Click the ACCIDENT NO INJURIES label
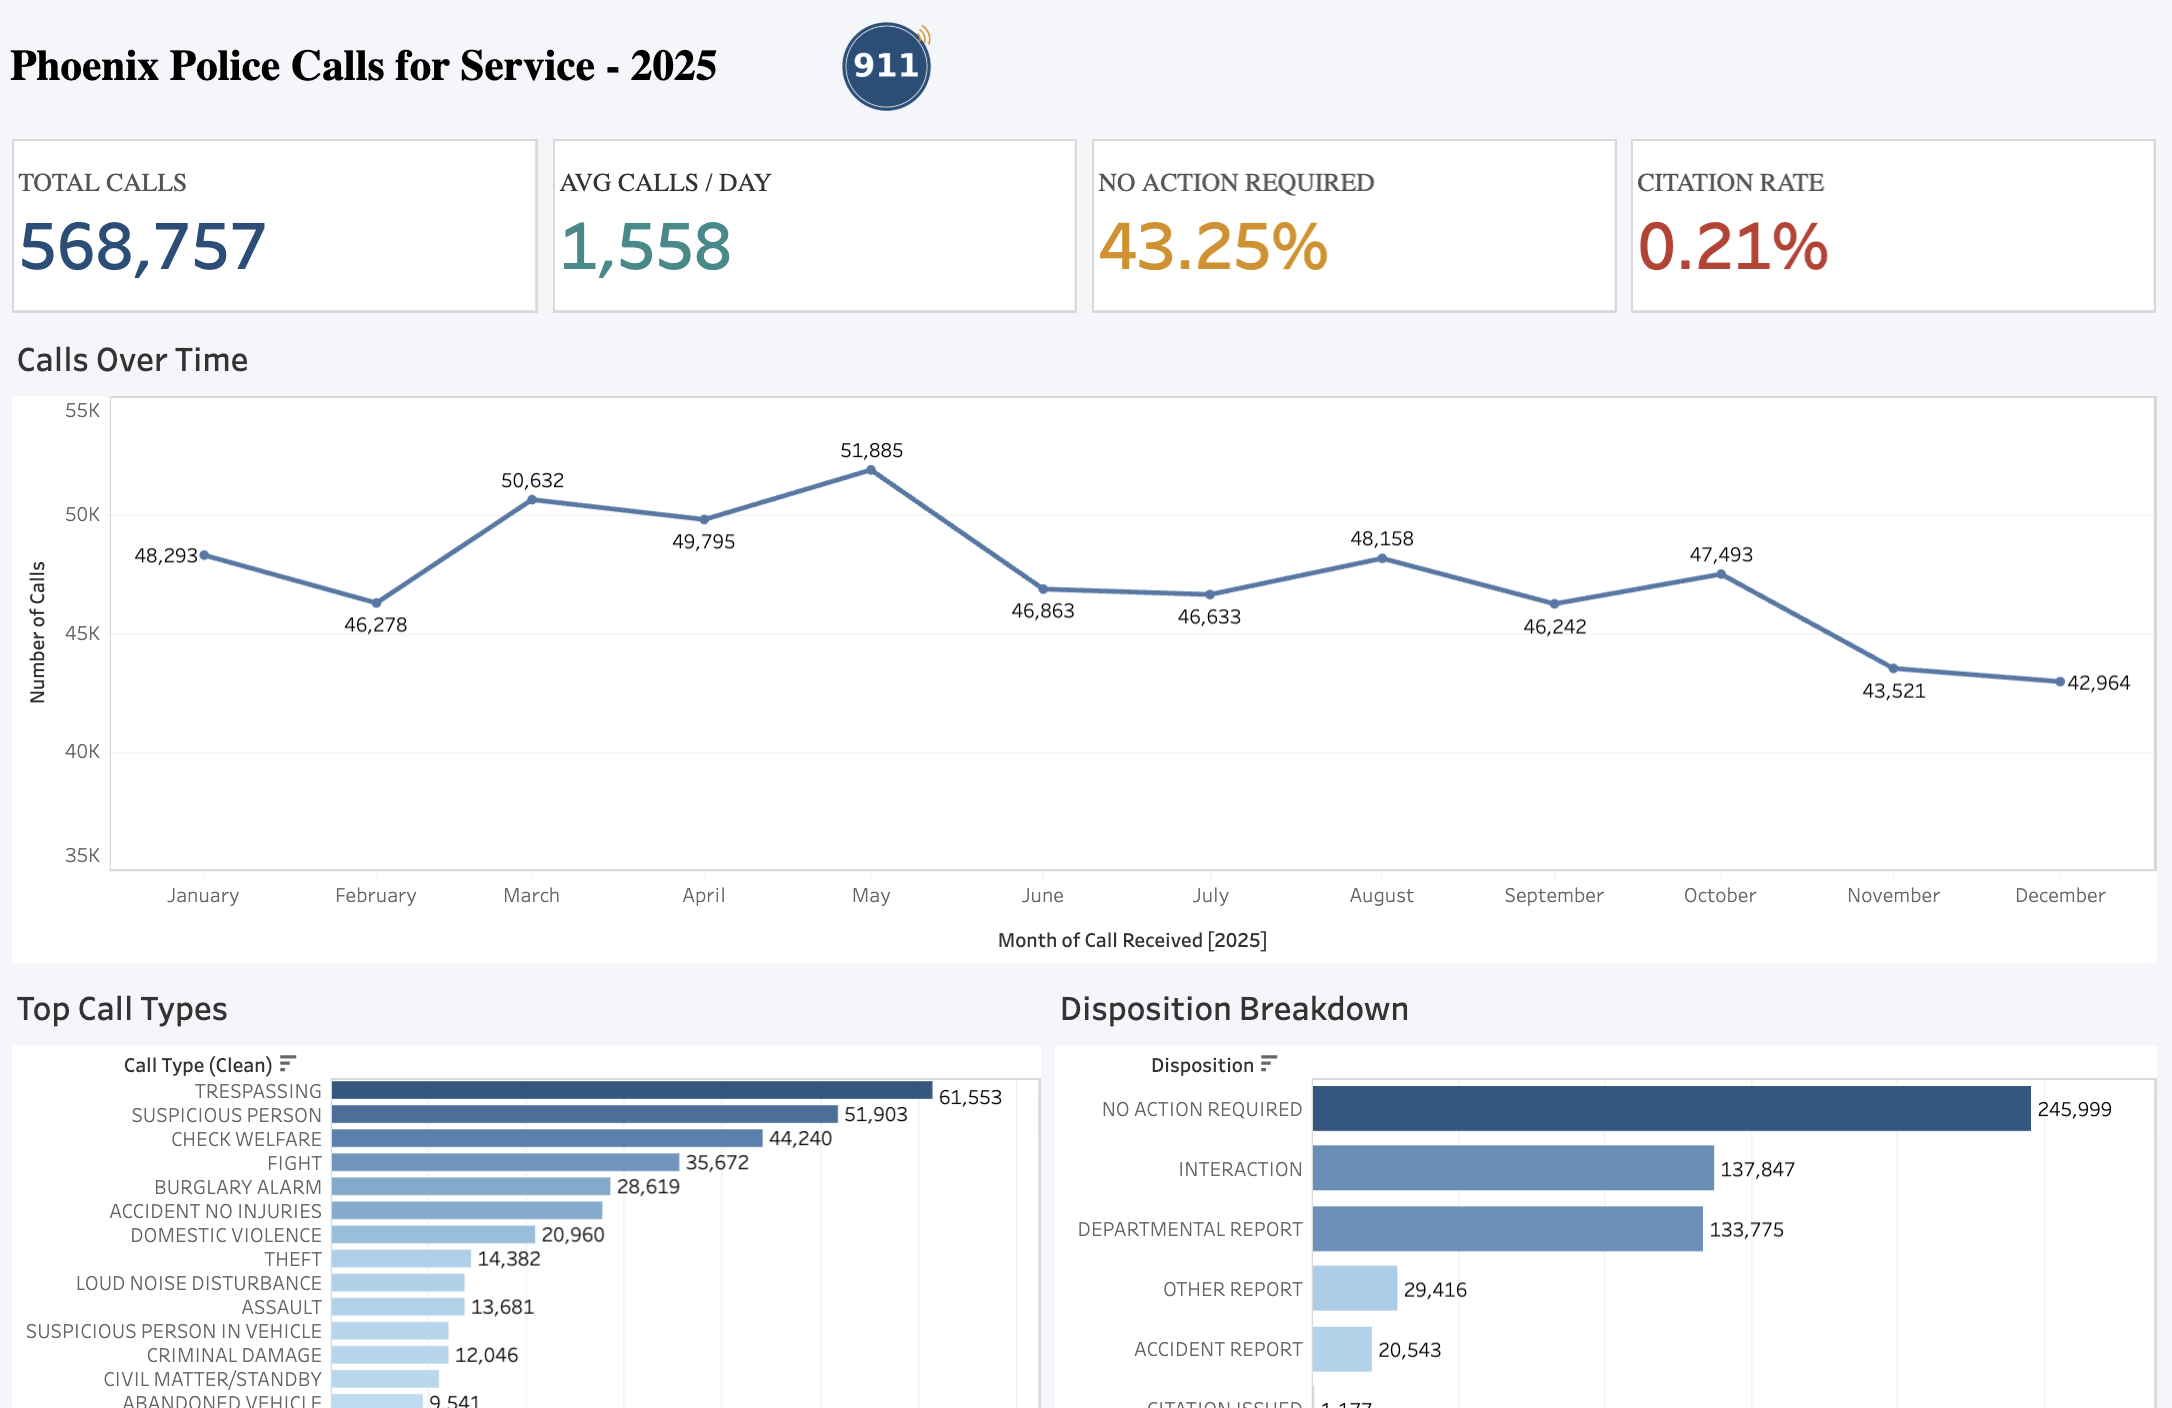Image resolution: width=2172 pixels, height=1408 pixels. tap(215, 1211)
